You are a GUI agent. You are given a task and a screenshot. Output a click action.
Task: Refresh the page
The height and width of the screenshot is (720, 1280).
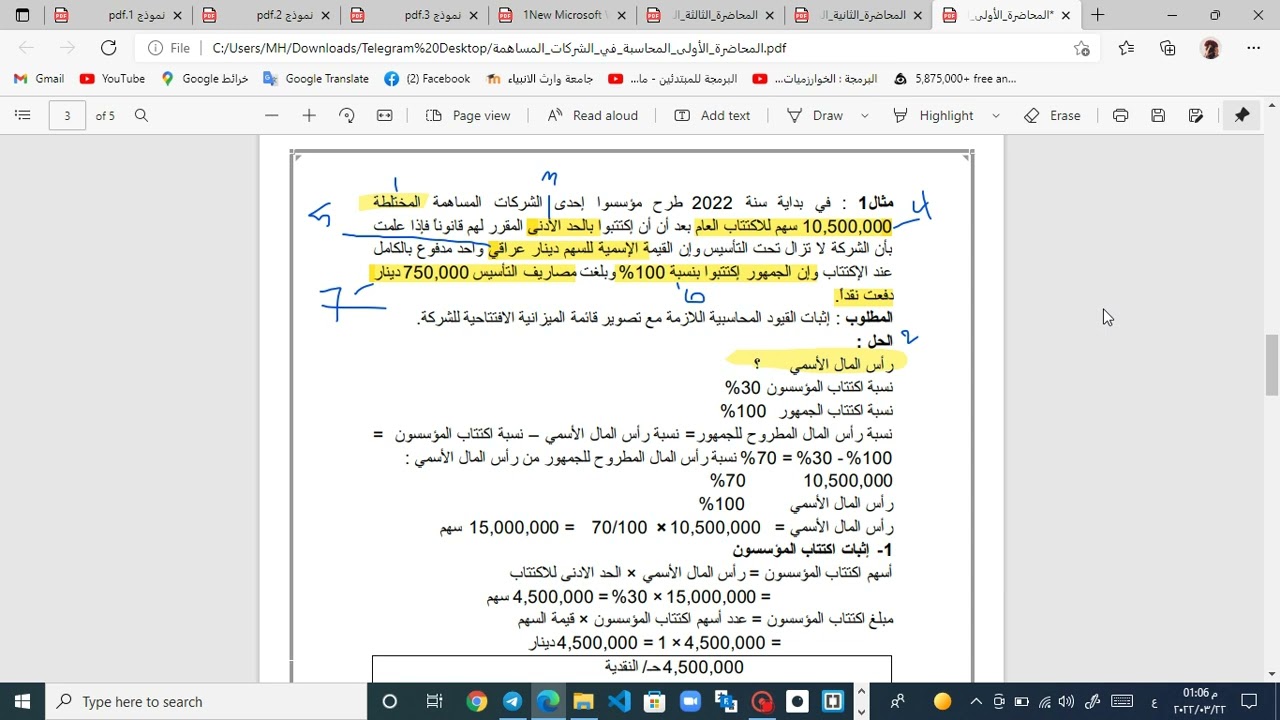tap(109, 48)
